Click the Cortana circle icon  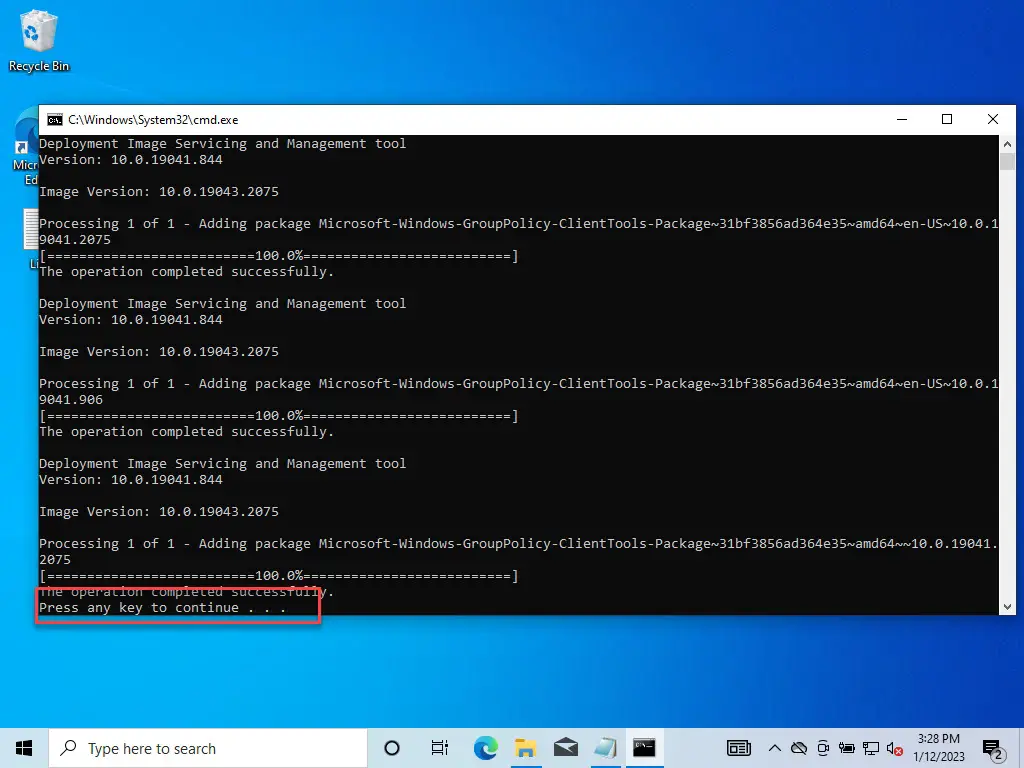coord(392,748)
